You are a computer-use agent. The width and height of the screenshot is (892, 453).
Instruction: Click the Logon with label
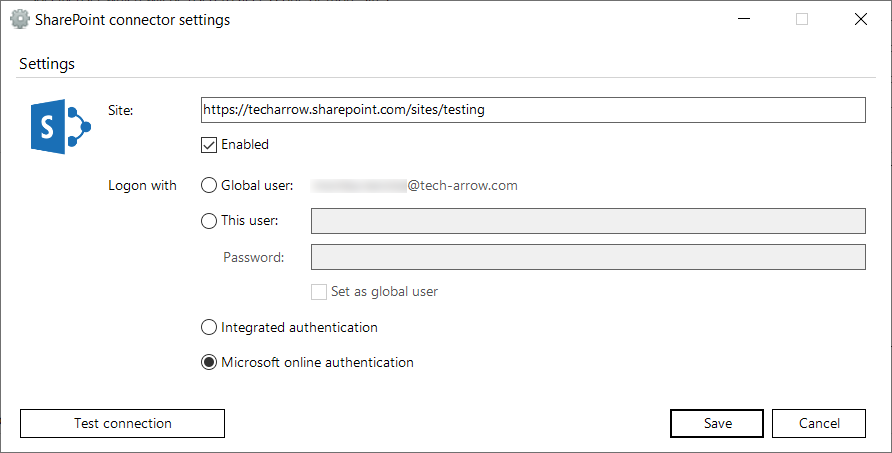[x=142, y=185]
